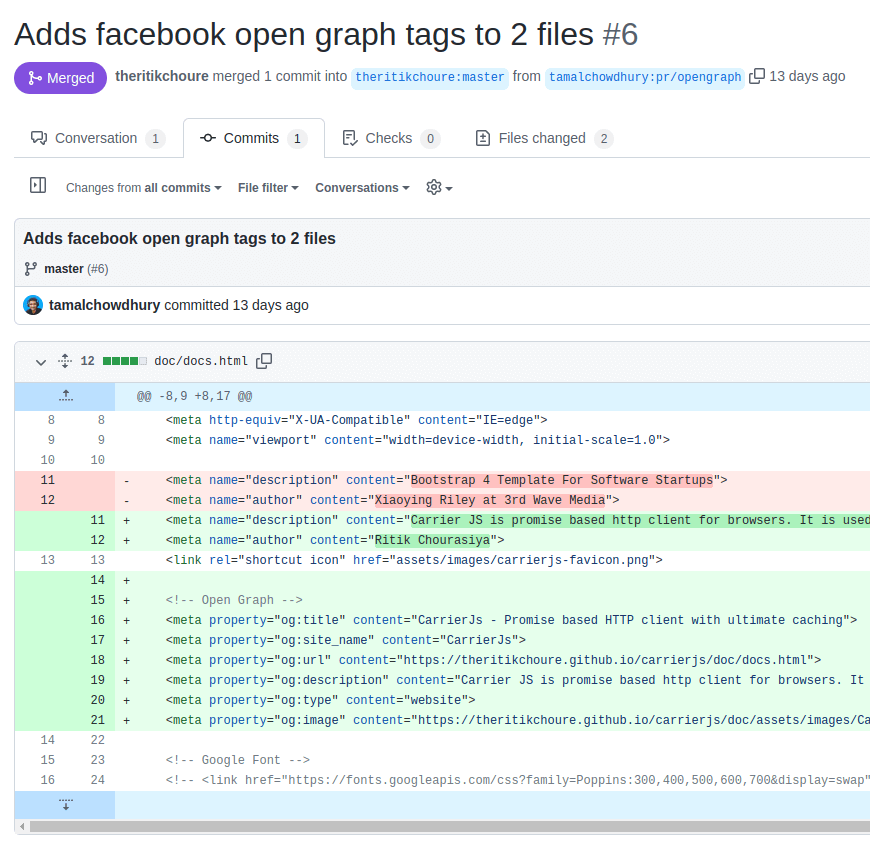Viewport: 870px width, 845px height.
Task: Click the og:url meta line
Action: (x=493, y=660)
